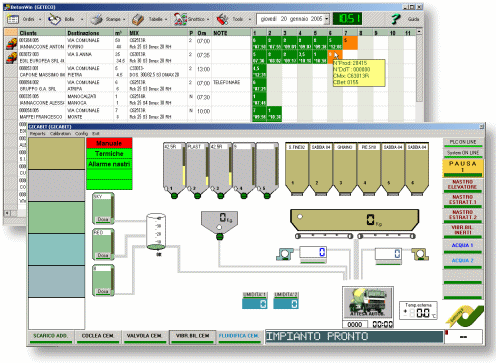
Task: Toggle the SCARICO ADD. button
Action: click(x=50, y=337)
